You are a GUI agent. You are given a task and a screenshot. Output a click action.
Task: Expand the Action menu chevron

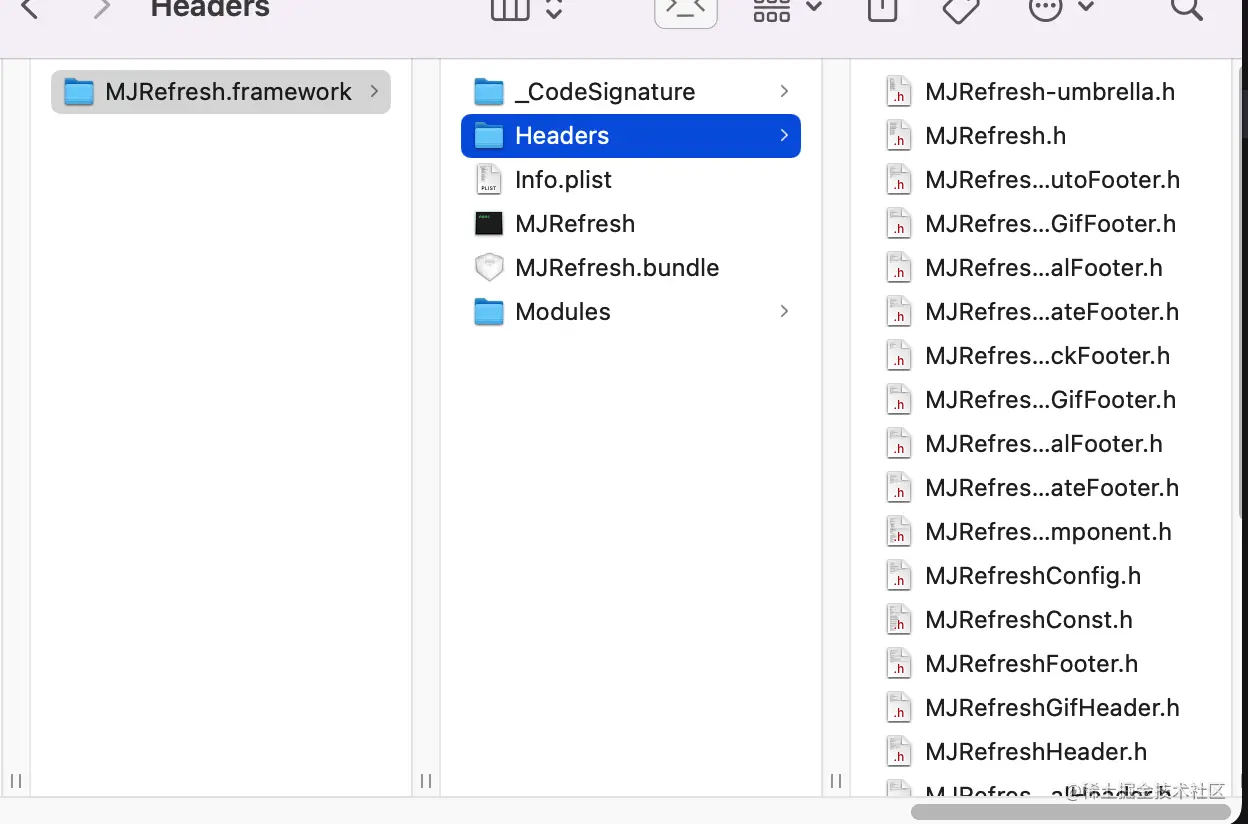point(1087,7)
